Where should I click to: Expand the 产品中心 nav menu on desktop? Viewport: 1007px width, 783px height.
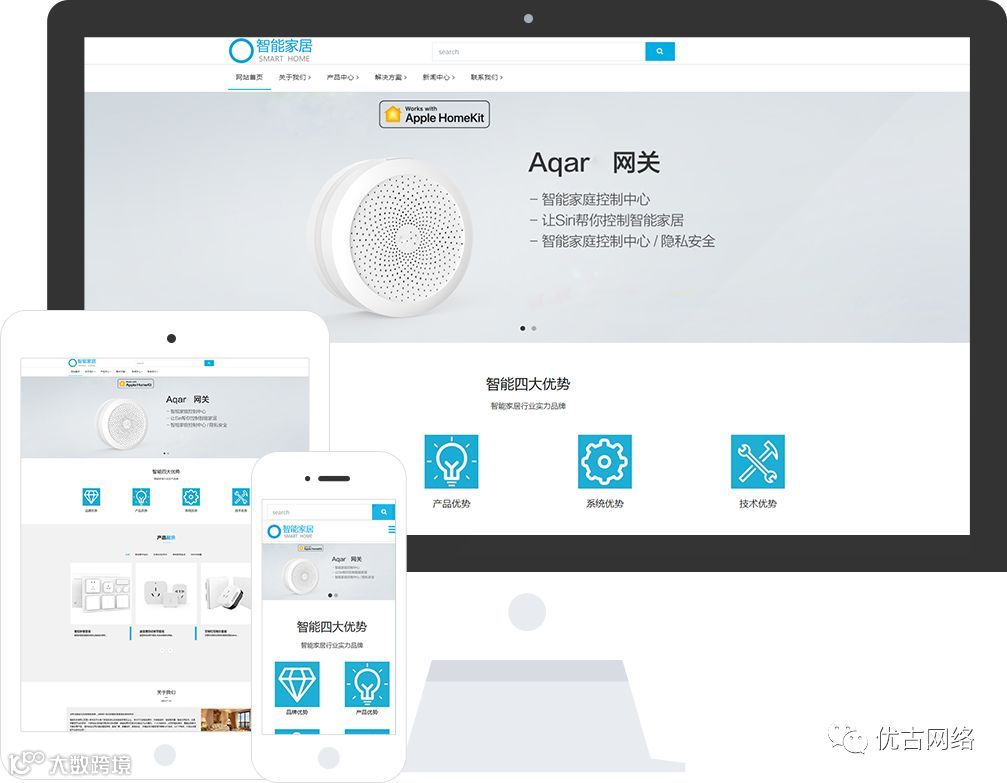pos(342,77)
